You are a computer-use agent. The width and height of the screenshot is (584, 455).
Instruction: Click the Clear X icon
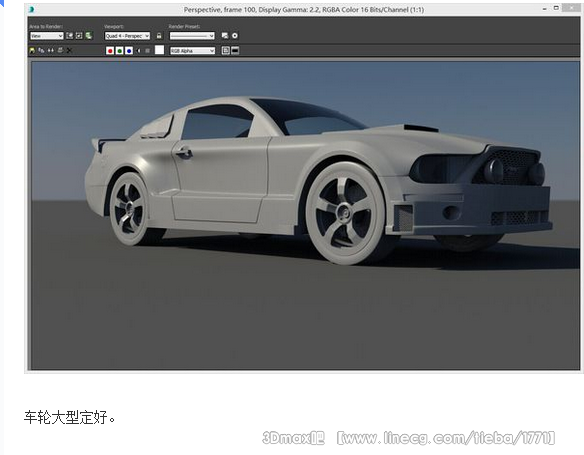coord(69,50)
